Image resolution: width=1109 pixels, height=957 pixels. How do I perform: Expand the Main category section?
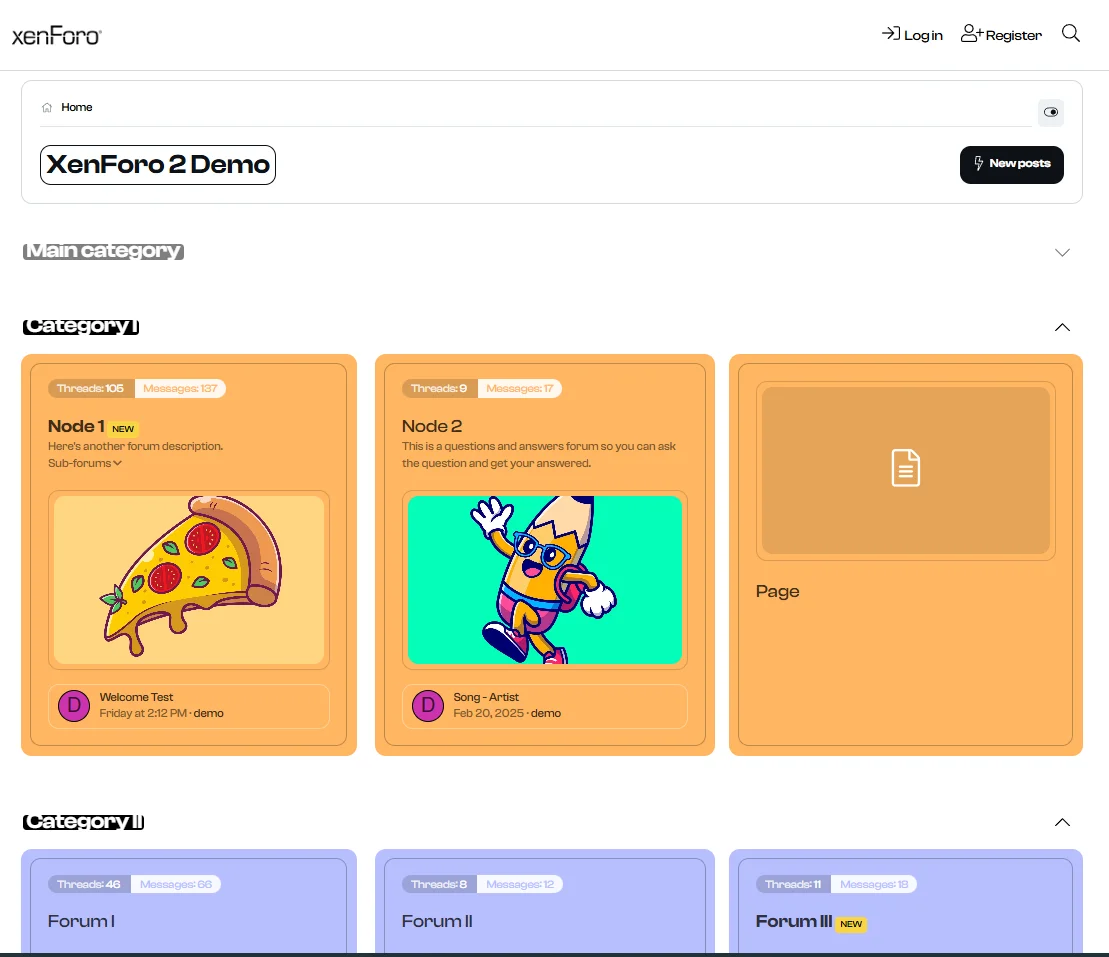click(1062, 252)
